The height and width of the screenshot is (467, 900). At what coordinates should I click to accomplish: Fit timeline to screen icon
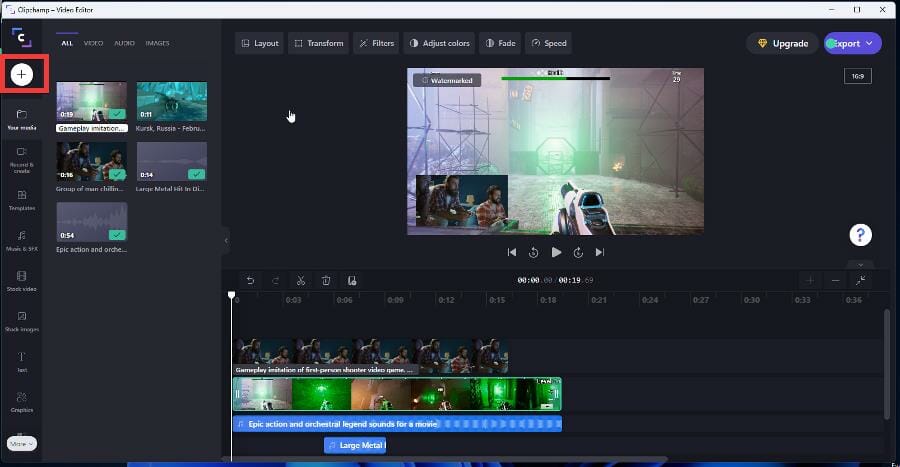(x=860, y=280)
